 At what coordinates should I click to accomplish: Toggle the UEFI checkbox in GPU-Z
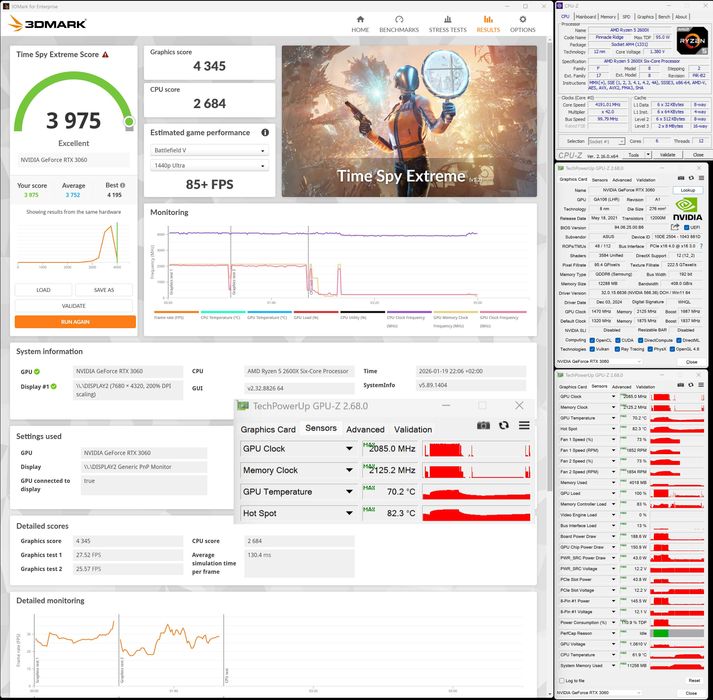pos(687,227)
